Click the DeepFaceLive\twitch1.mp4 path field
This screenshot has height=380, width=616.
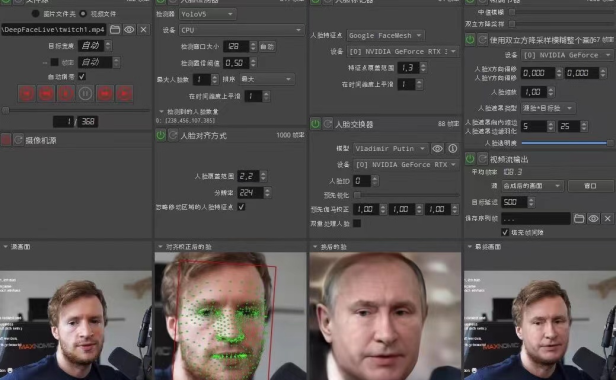coord(54,29)
